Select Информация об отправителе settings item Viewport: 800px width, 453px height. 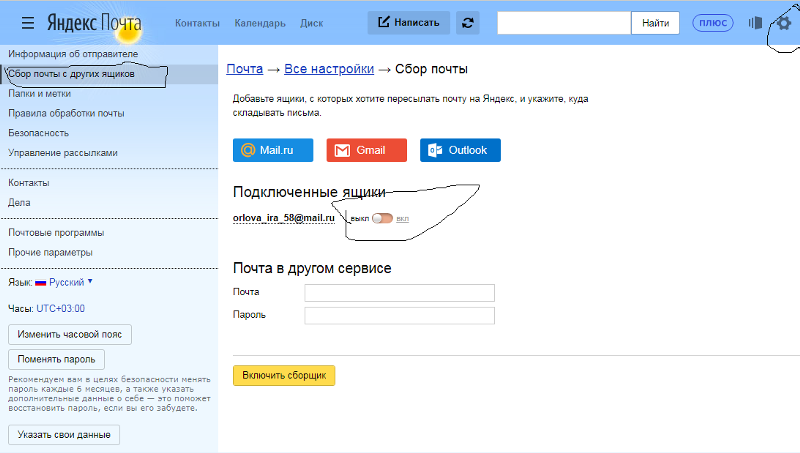pyautogui.click(x=73, y=54)
